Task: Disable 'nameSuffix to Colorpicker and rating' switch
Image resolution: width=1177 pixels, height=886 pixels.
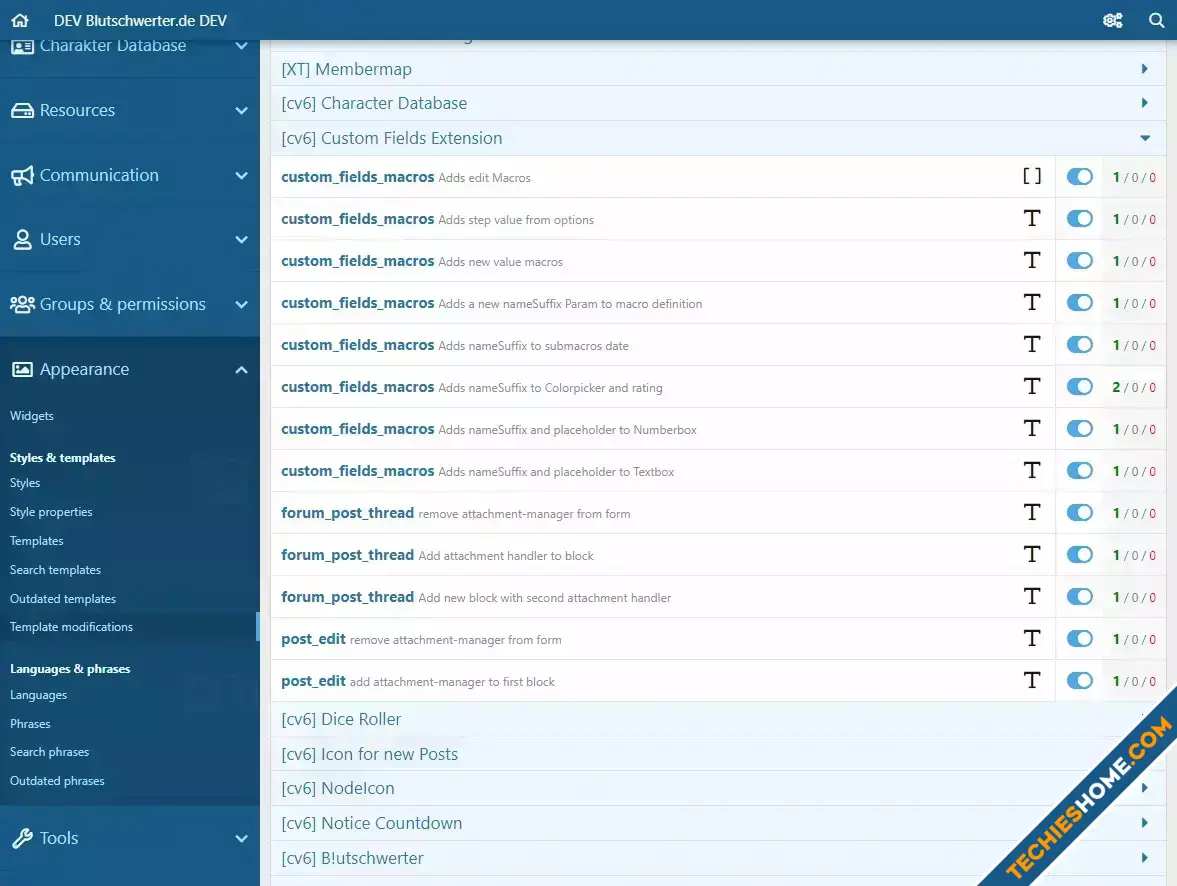Action: pyautogui.click(x=1079, y=387)
